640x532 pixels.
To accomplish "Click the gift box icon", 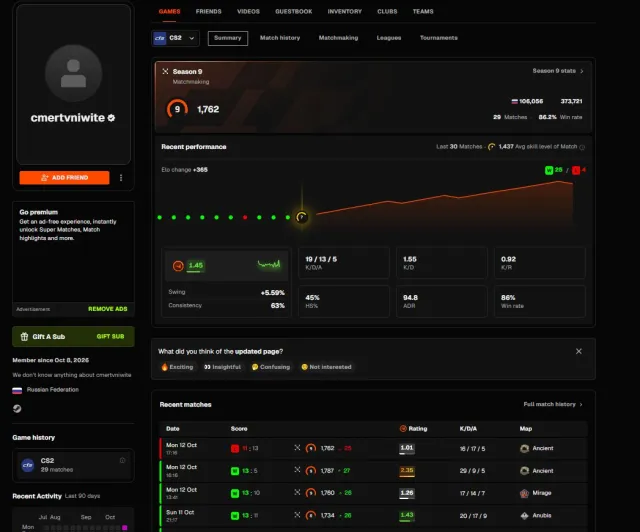I will 24,336.
